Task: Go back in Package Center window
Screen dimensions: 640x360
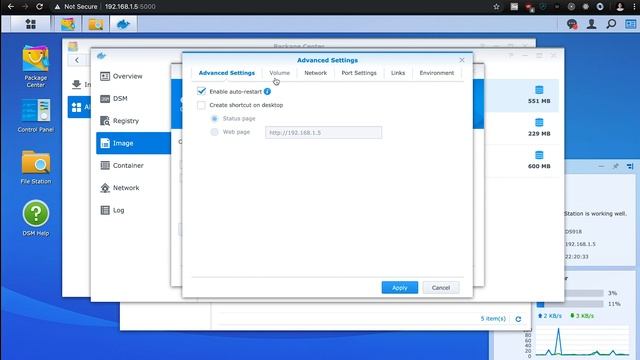Action: click(x=77, y=60)
